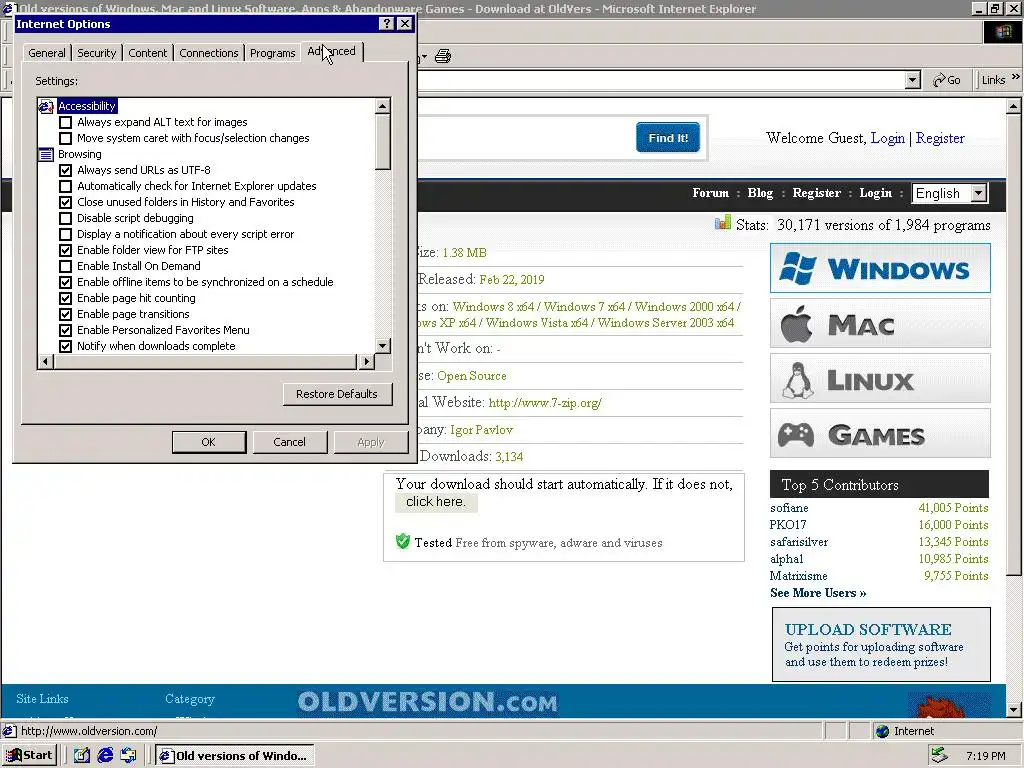Click the Restore Defaults button
The width and height of the screenshot is (1024, 768).
(x=337, y=394)
